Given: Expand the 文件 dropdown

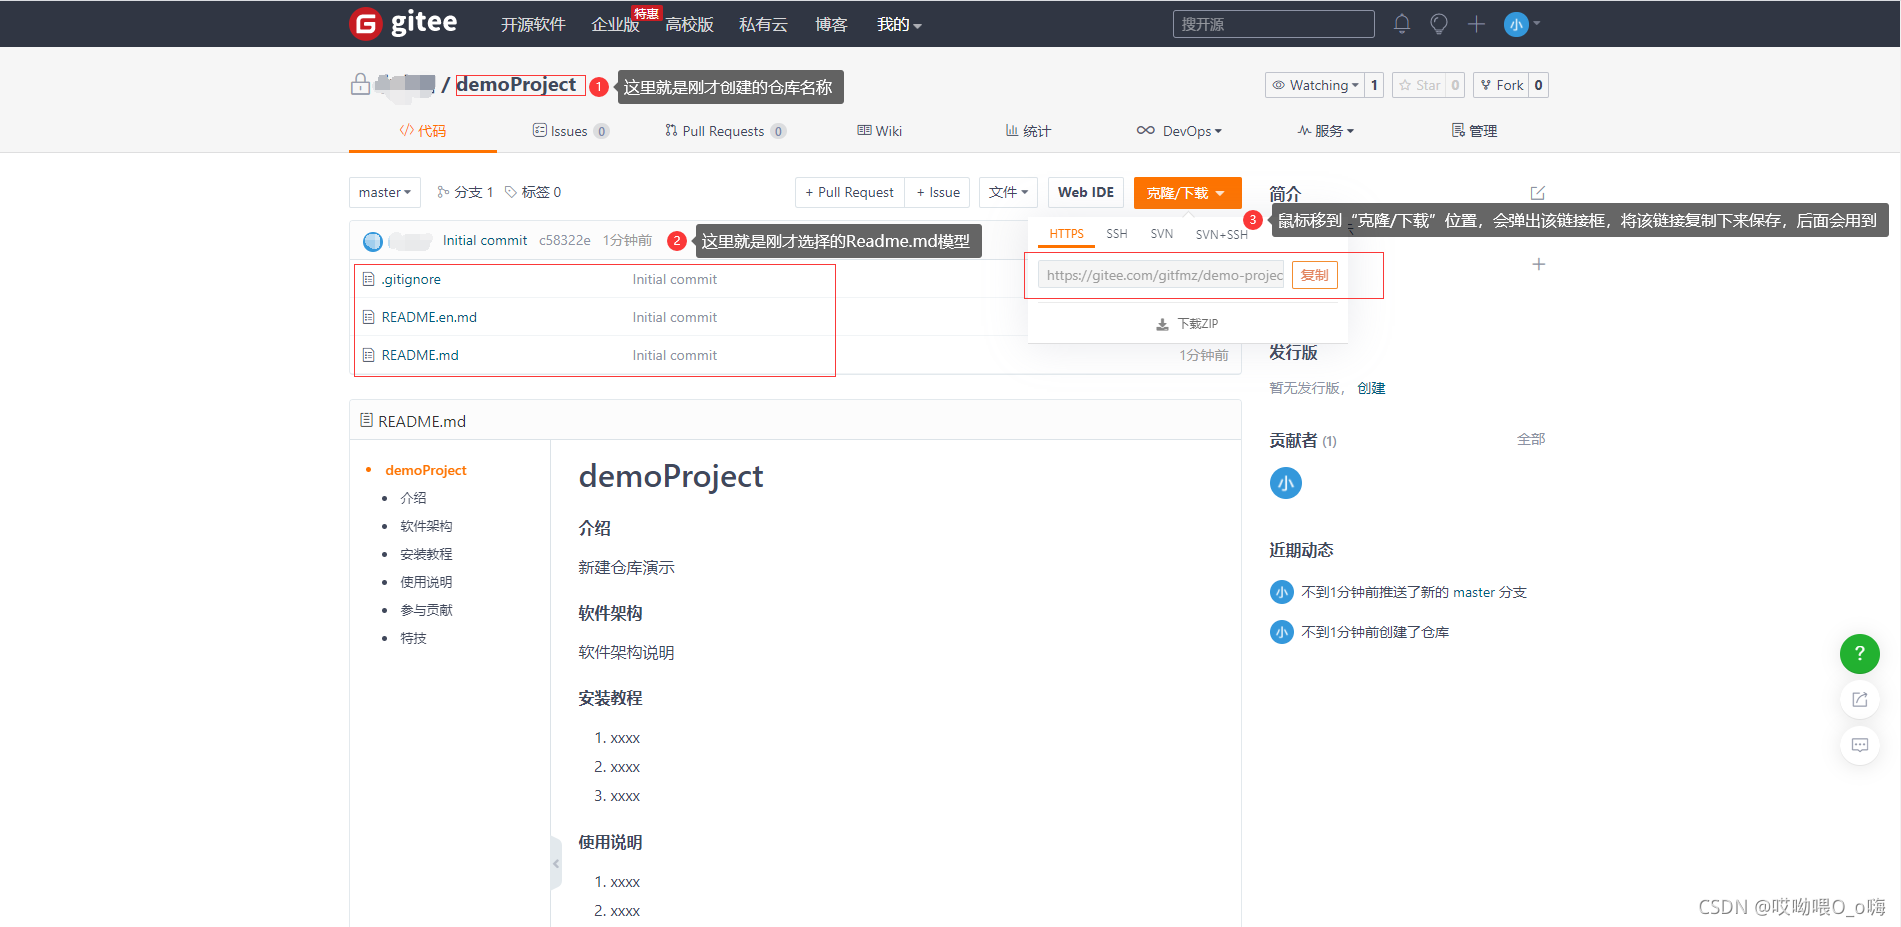Looking at the screenshot, I should (x=1008, y=192).
